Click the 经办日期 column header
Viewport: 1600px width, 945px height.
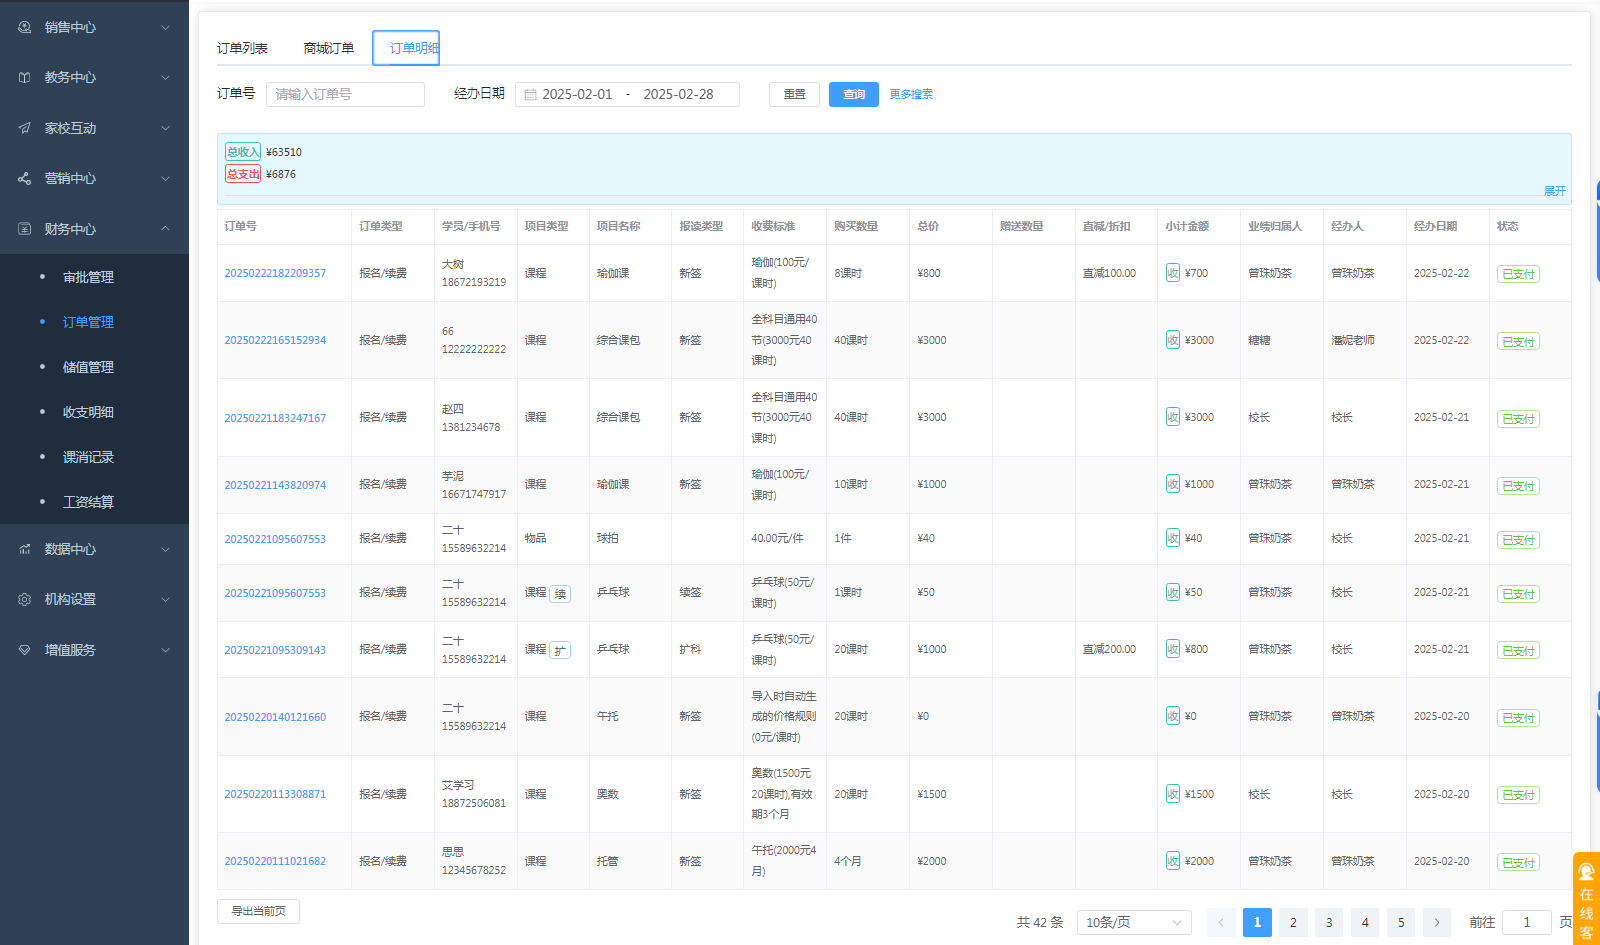(1435, 226)
